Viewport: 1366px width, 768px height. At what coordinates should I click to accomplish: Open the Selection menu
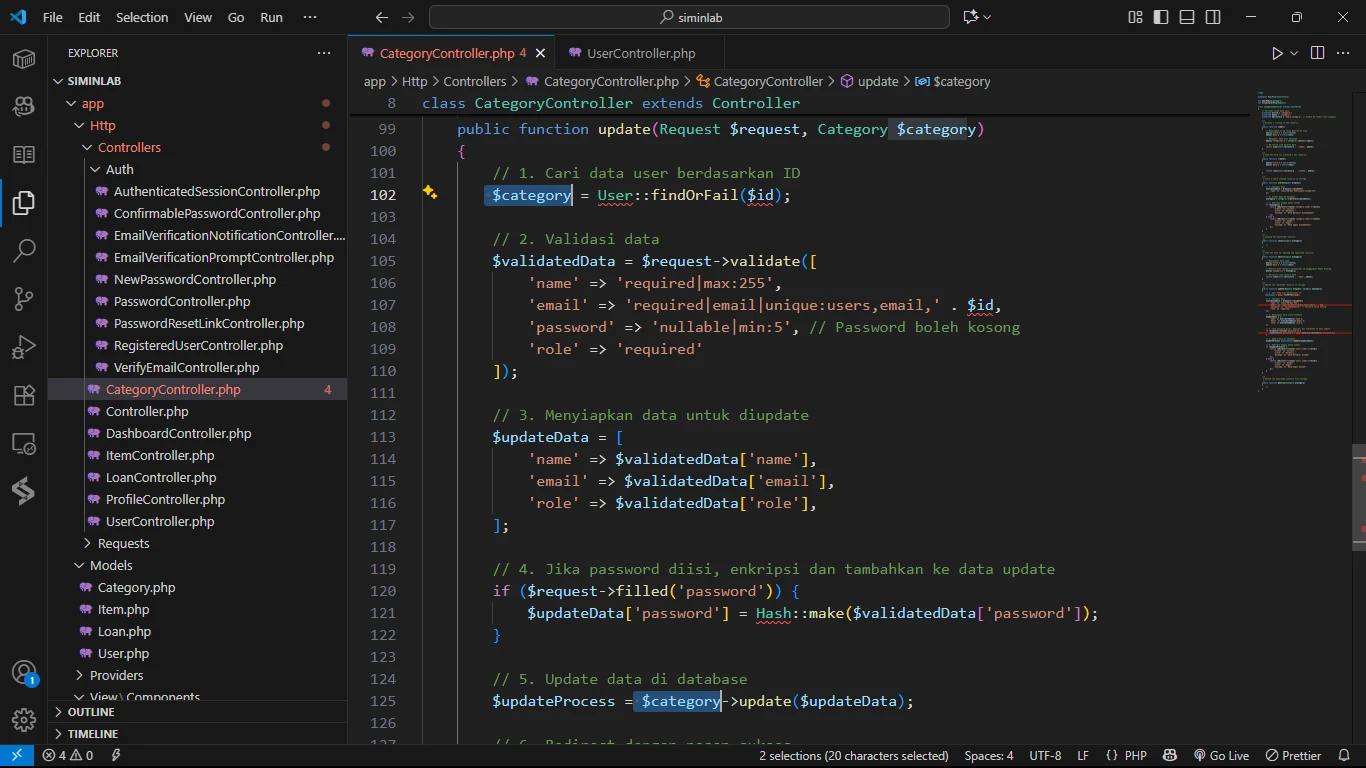coord(142,17)
